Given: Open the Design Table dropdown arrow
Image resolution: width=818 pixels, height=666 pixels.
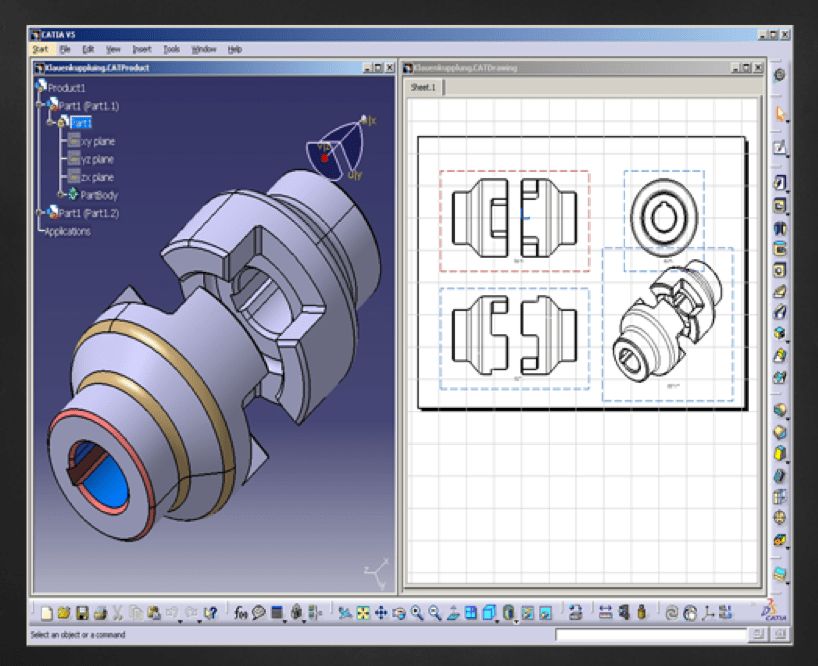Looking at the screenshot, I should tap(285, 621).
